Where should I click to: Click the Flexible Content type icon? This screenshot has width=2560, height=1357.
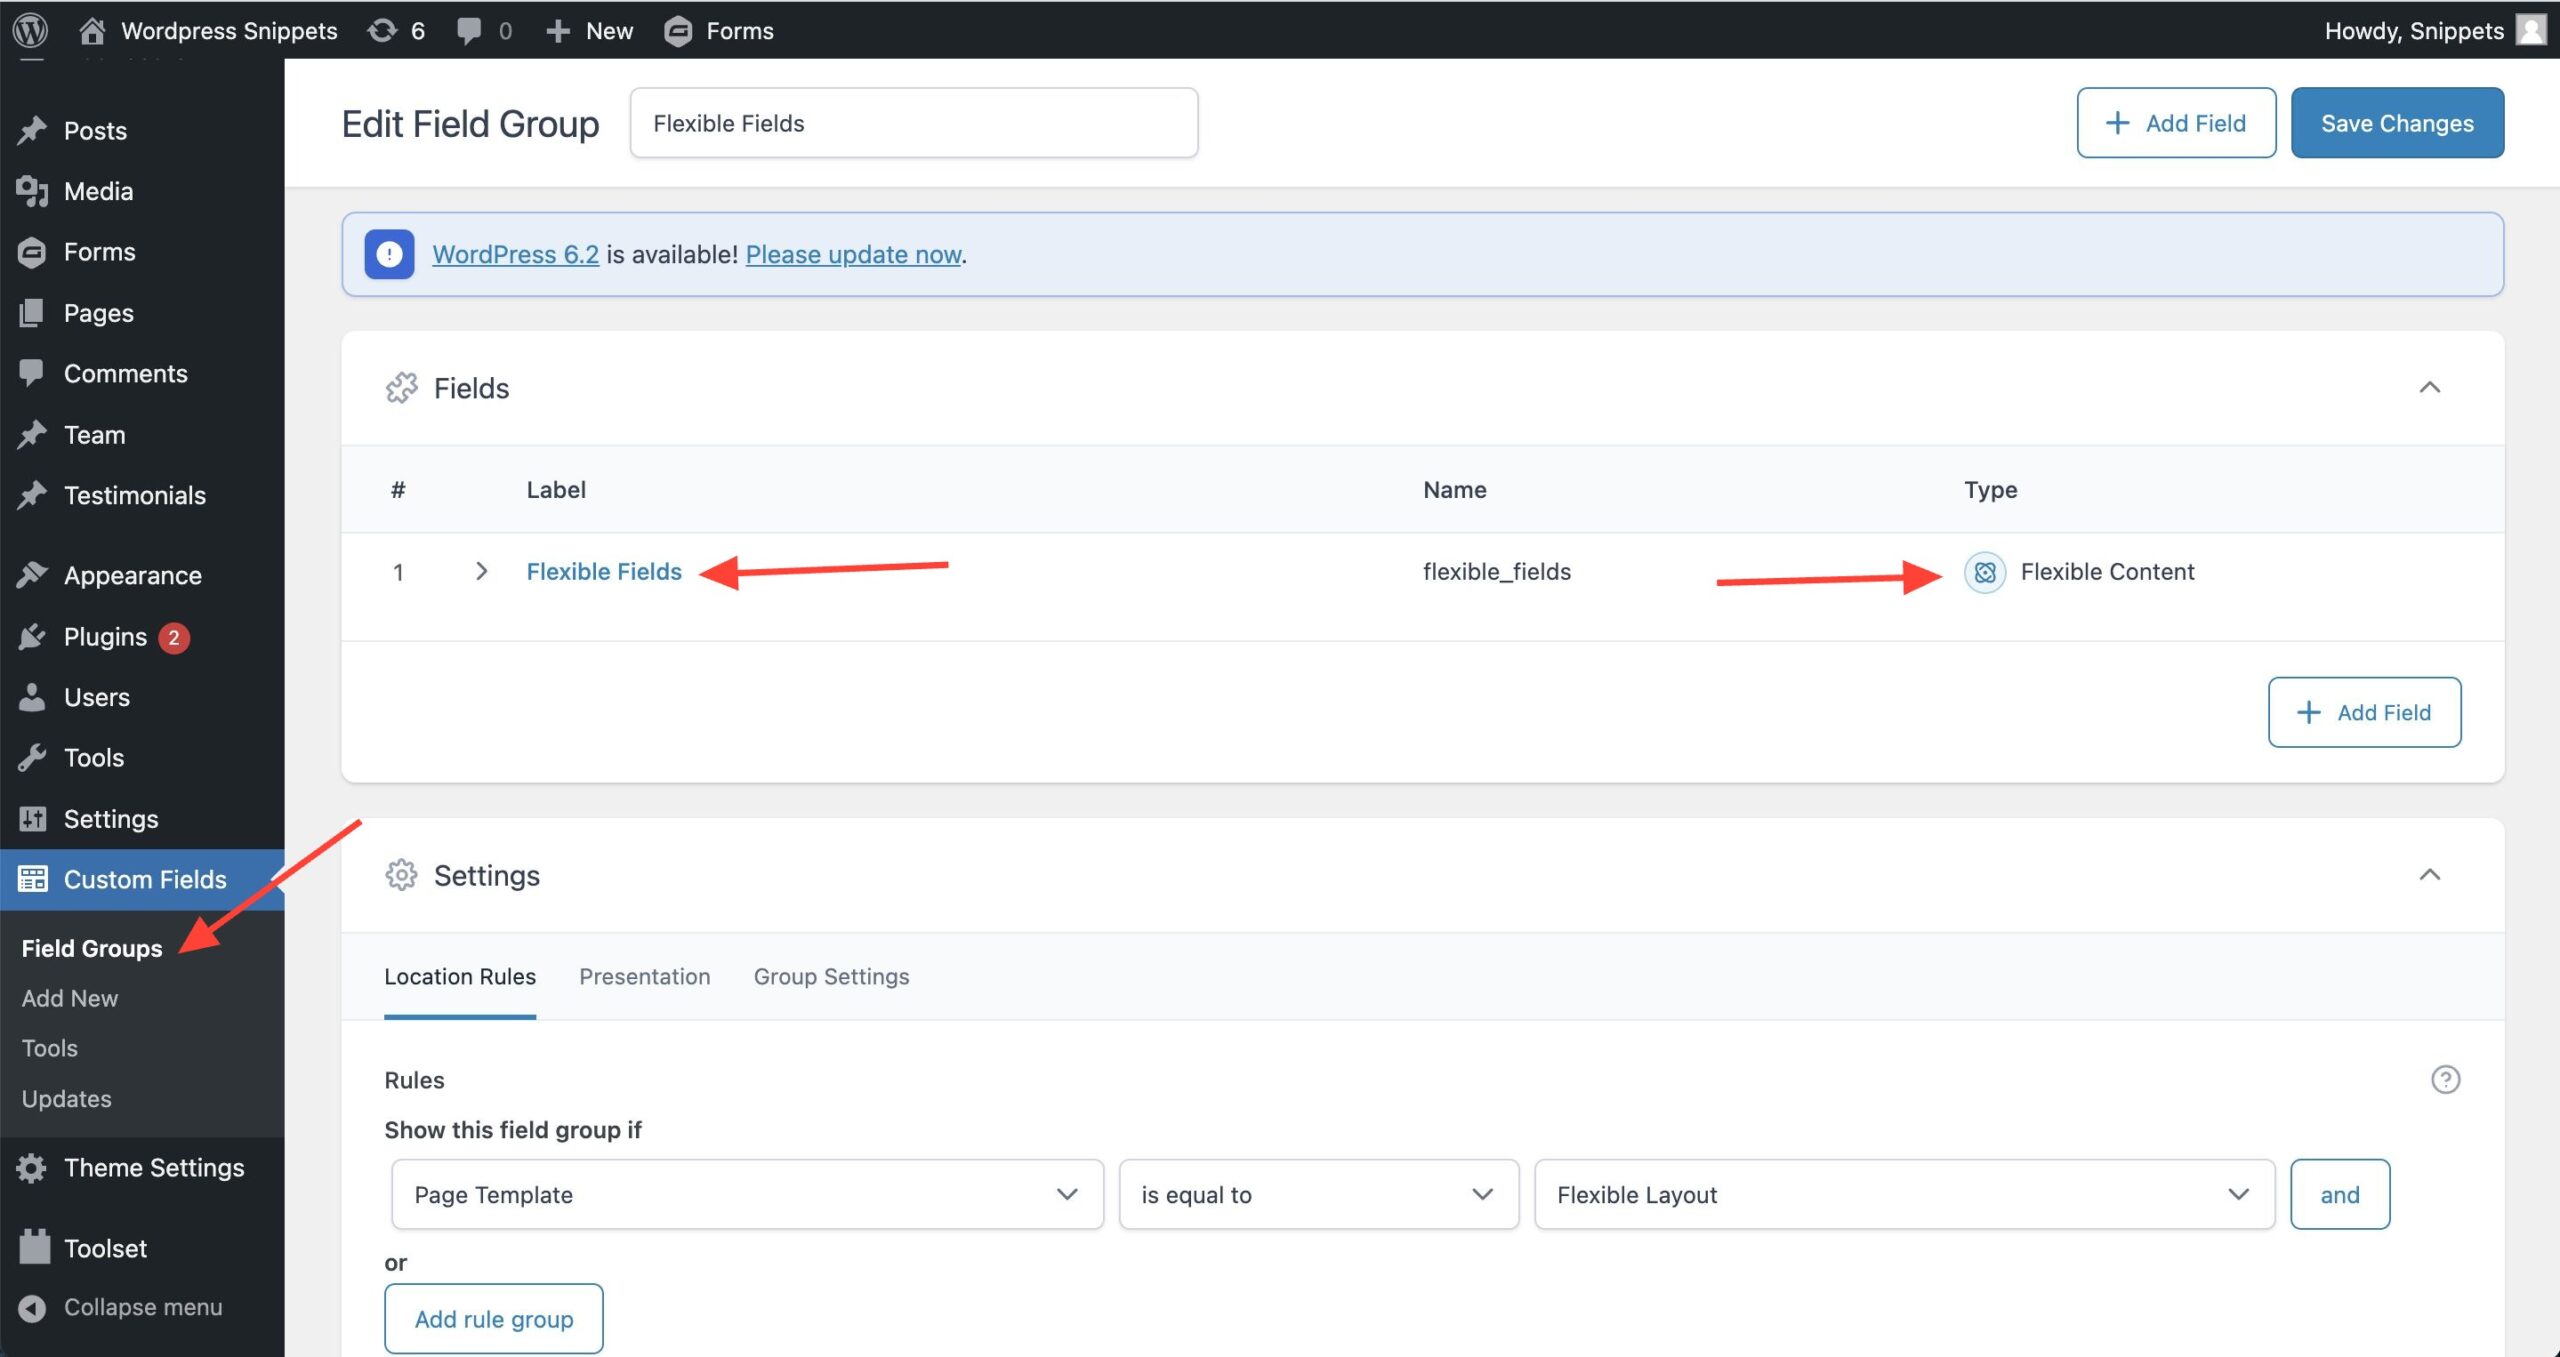click(1984, 572)
